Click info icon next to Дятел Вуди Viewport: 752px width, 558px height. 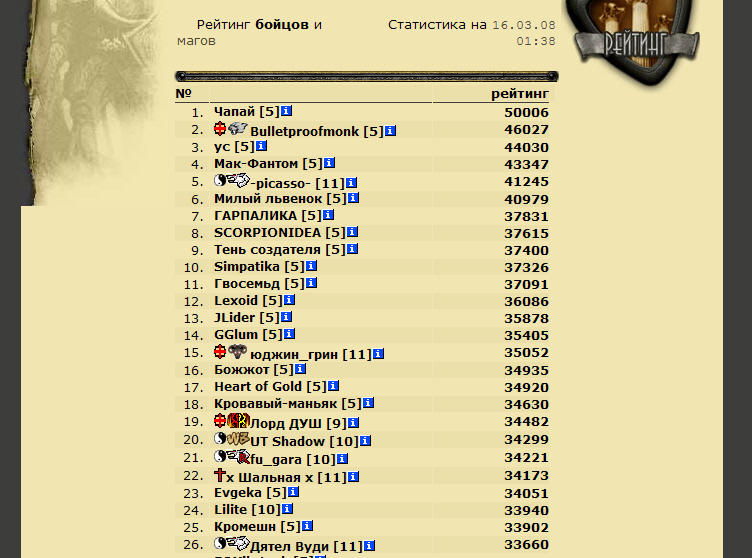pos(369,546)
